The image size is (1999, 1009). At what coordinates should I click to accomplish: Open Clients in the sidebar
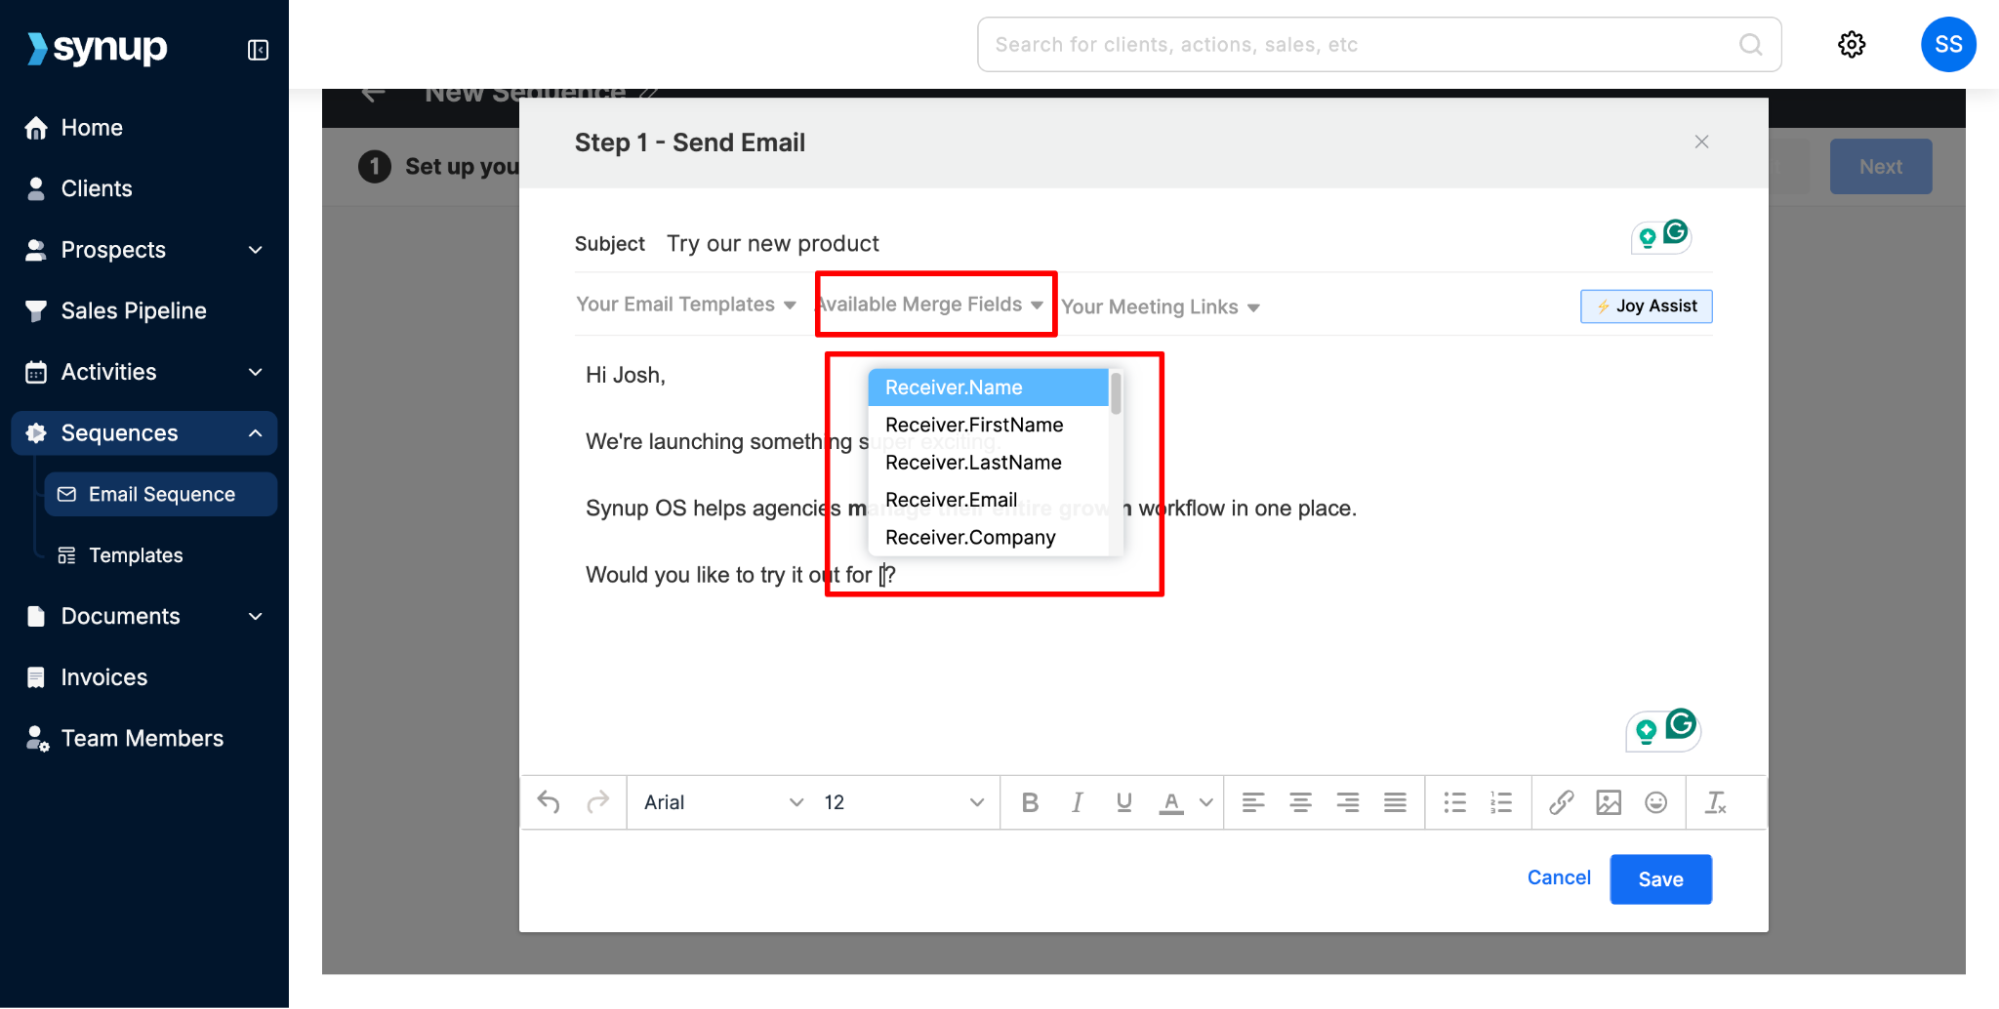(144, 189)
